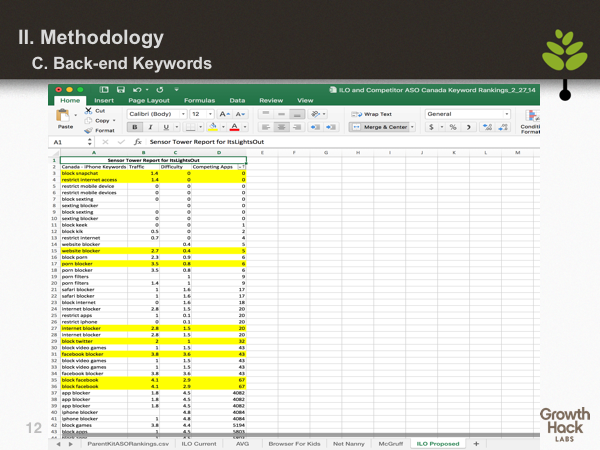
Task: Click the text orientation icon
Action: point(315,114)
